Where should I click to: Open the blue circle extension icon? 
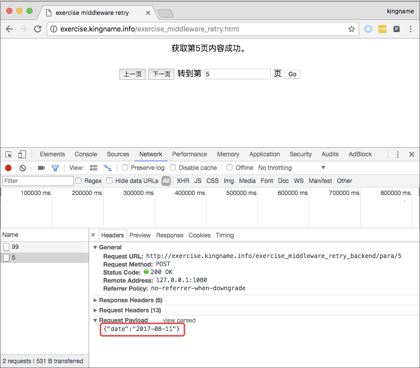(368, 29)
